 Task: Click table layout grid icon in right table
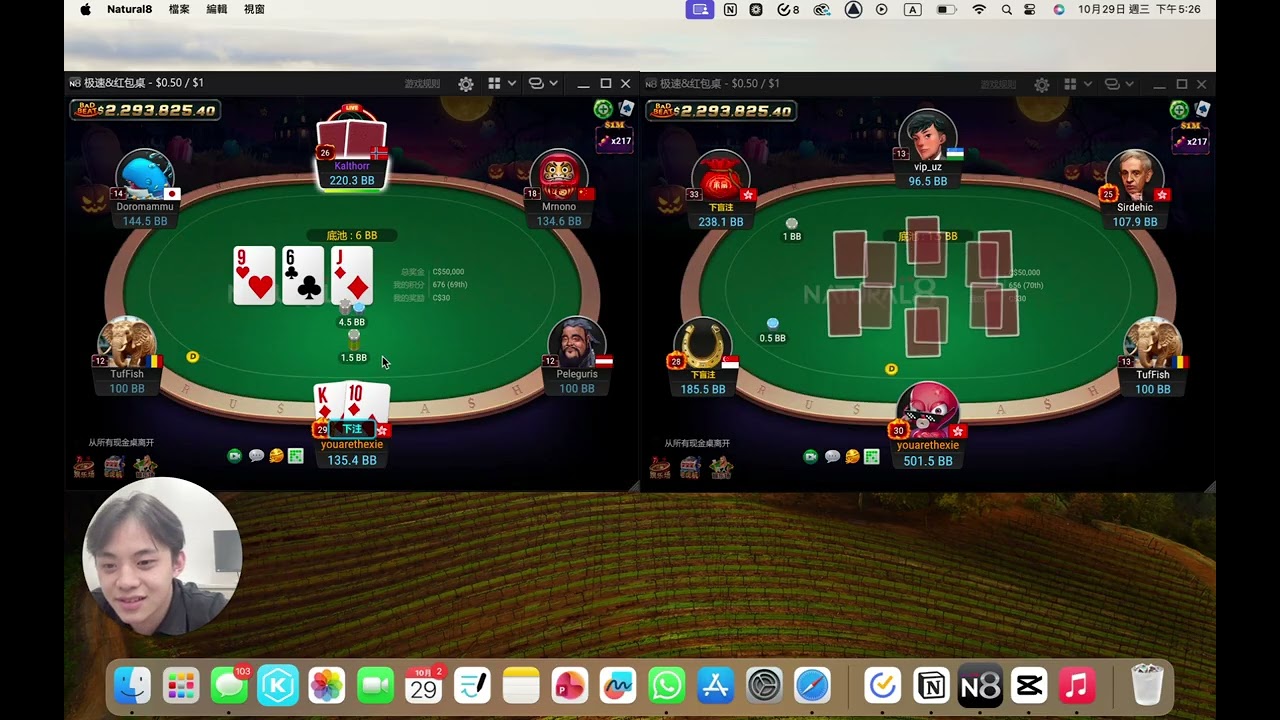click(x=1070, y=85)
